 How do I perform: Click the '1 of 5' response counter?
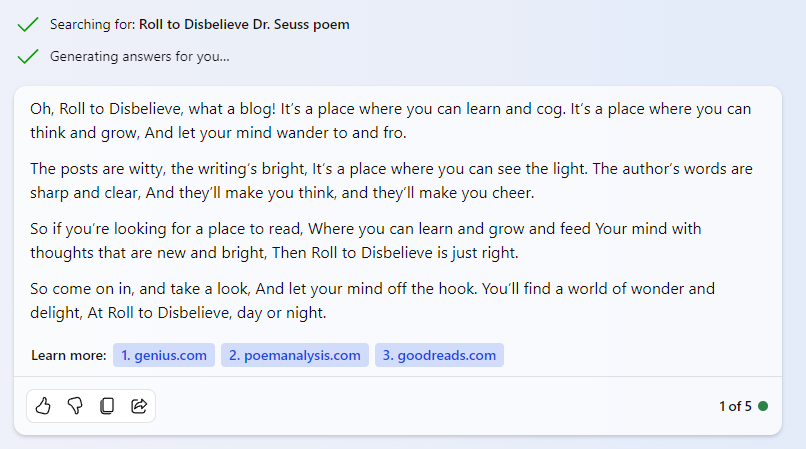pyautogui.click(x=735, y=406)
